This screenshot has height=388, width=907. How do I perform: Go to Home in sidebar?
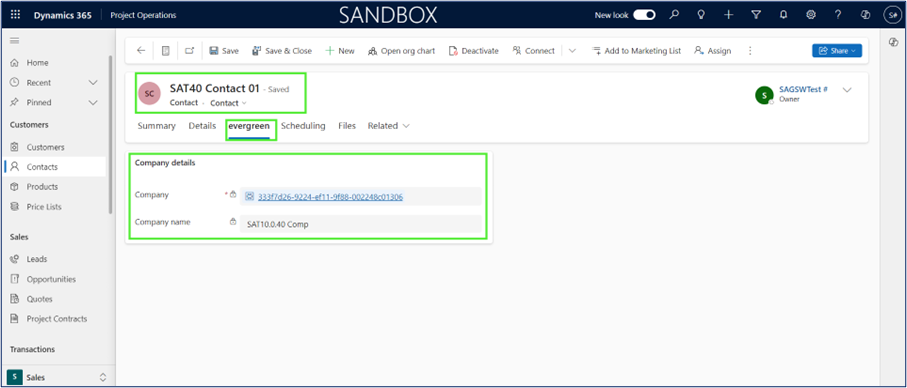pos(38,62)
